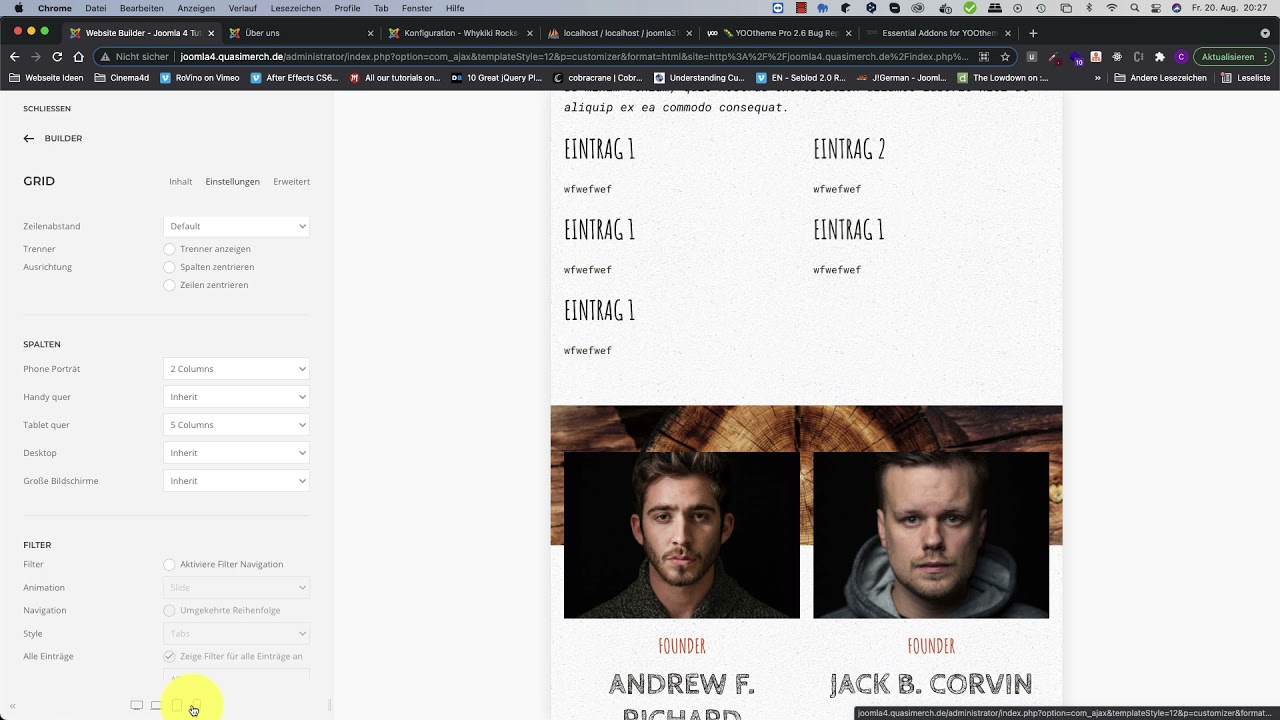Enable Aktiviere Filter Navigation checkbox
The height and width of the screenshot is (720, 1280).
(x=169, y=564)
